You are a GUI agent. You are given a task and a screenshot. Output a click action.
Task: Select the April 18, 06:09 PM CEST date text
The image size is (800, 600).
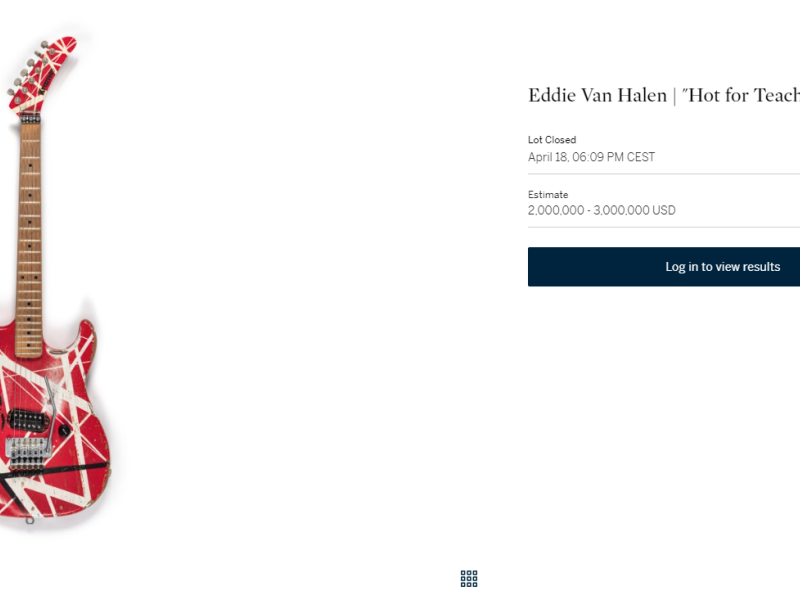(x=591, y=157)
